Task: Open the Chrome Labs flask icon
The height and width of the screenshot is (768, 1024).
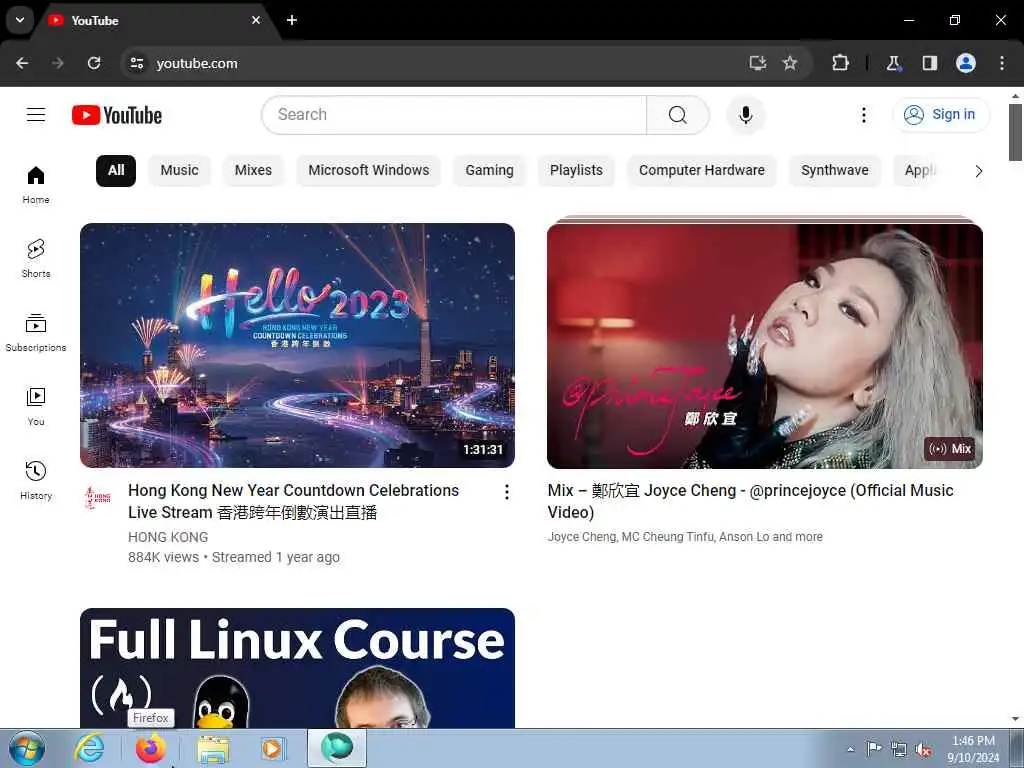Action: (x=893, y=63)
